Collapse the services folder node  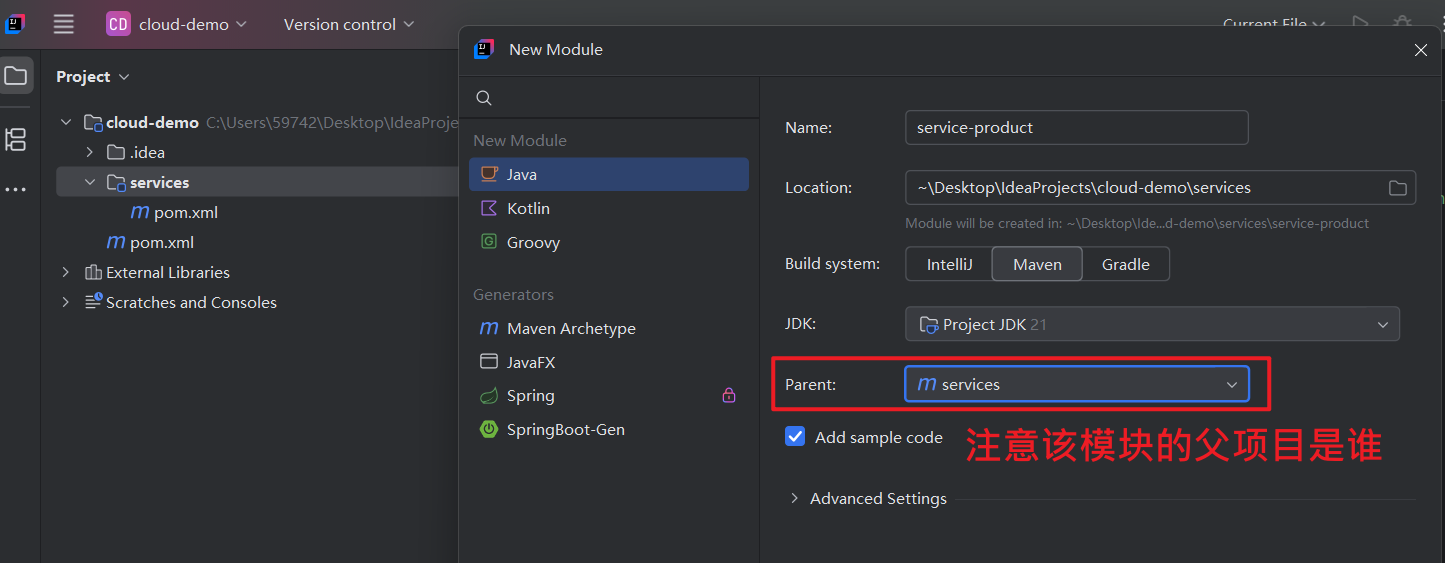(90, 182)
